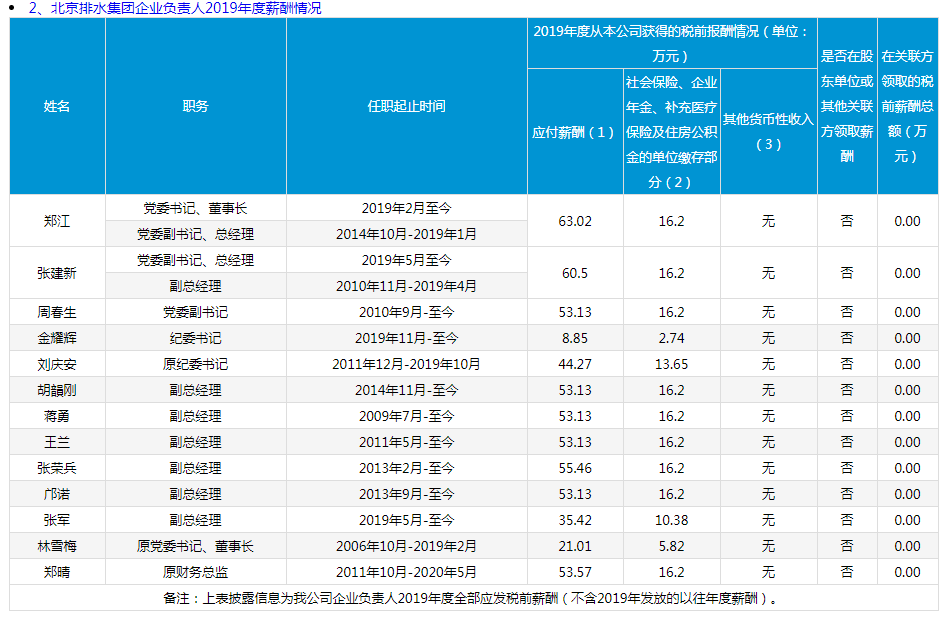Click the salary value 63.02
948x620 pixels.
pos(575,221)
